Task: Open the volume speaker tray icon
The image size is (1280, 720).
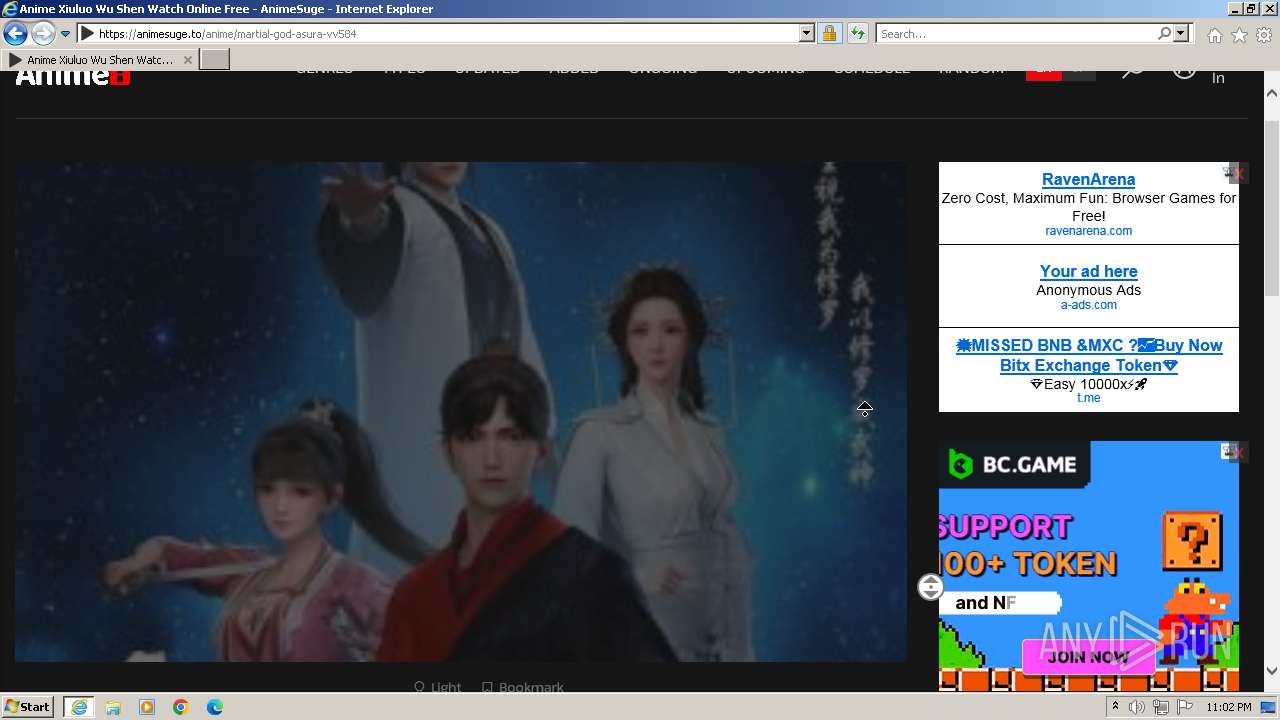Action: [1137, 707]
